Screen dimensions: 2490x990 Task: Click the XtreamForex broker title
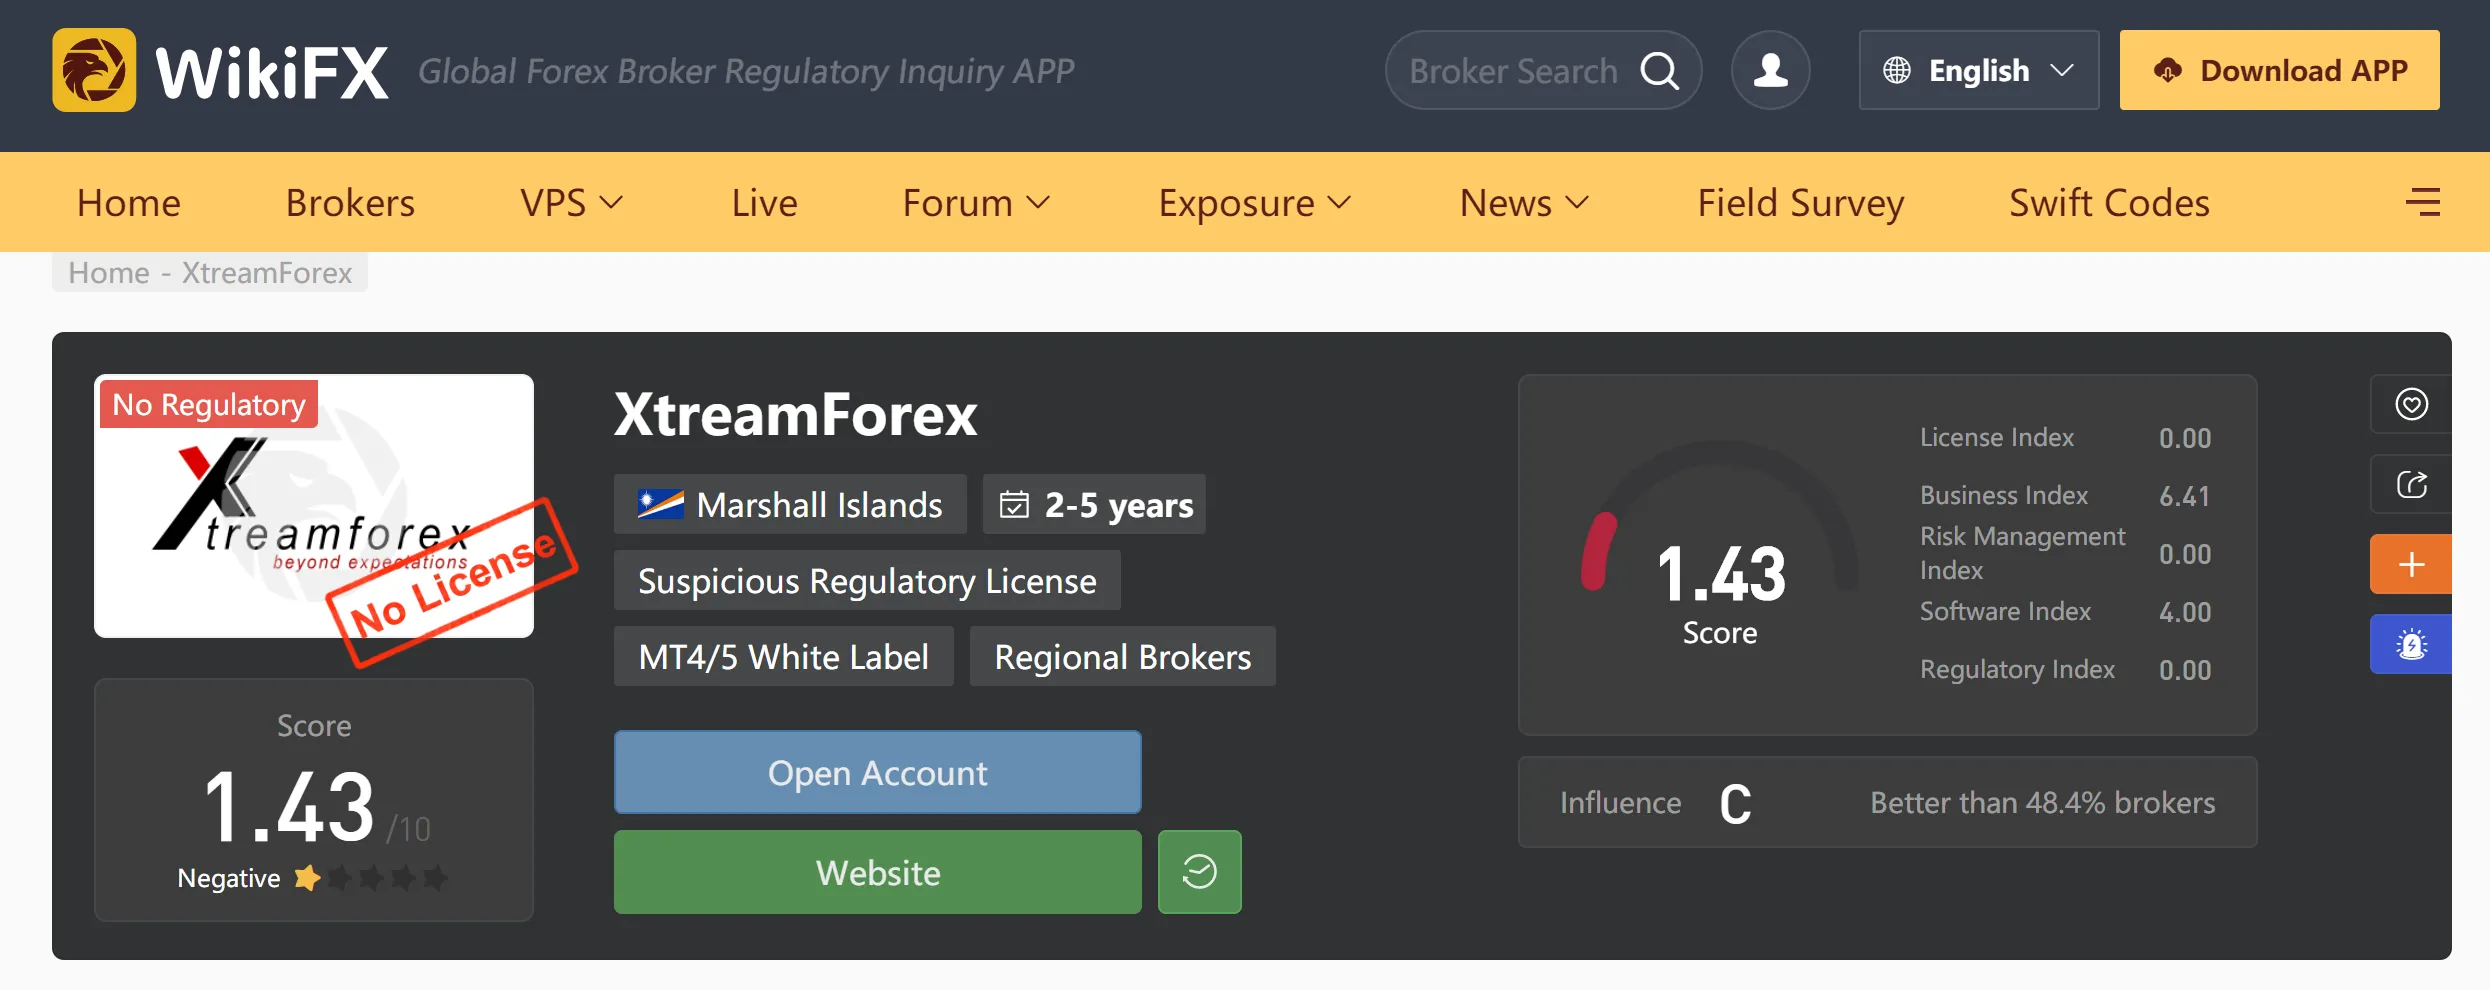click(796, 414)
